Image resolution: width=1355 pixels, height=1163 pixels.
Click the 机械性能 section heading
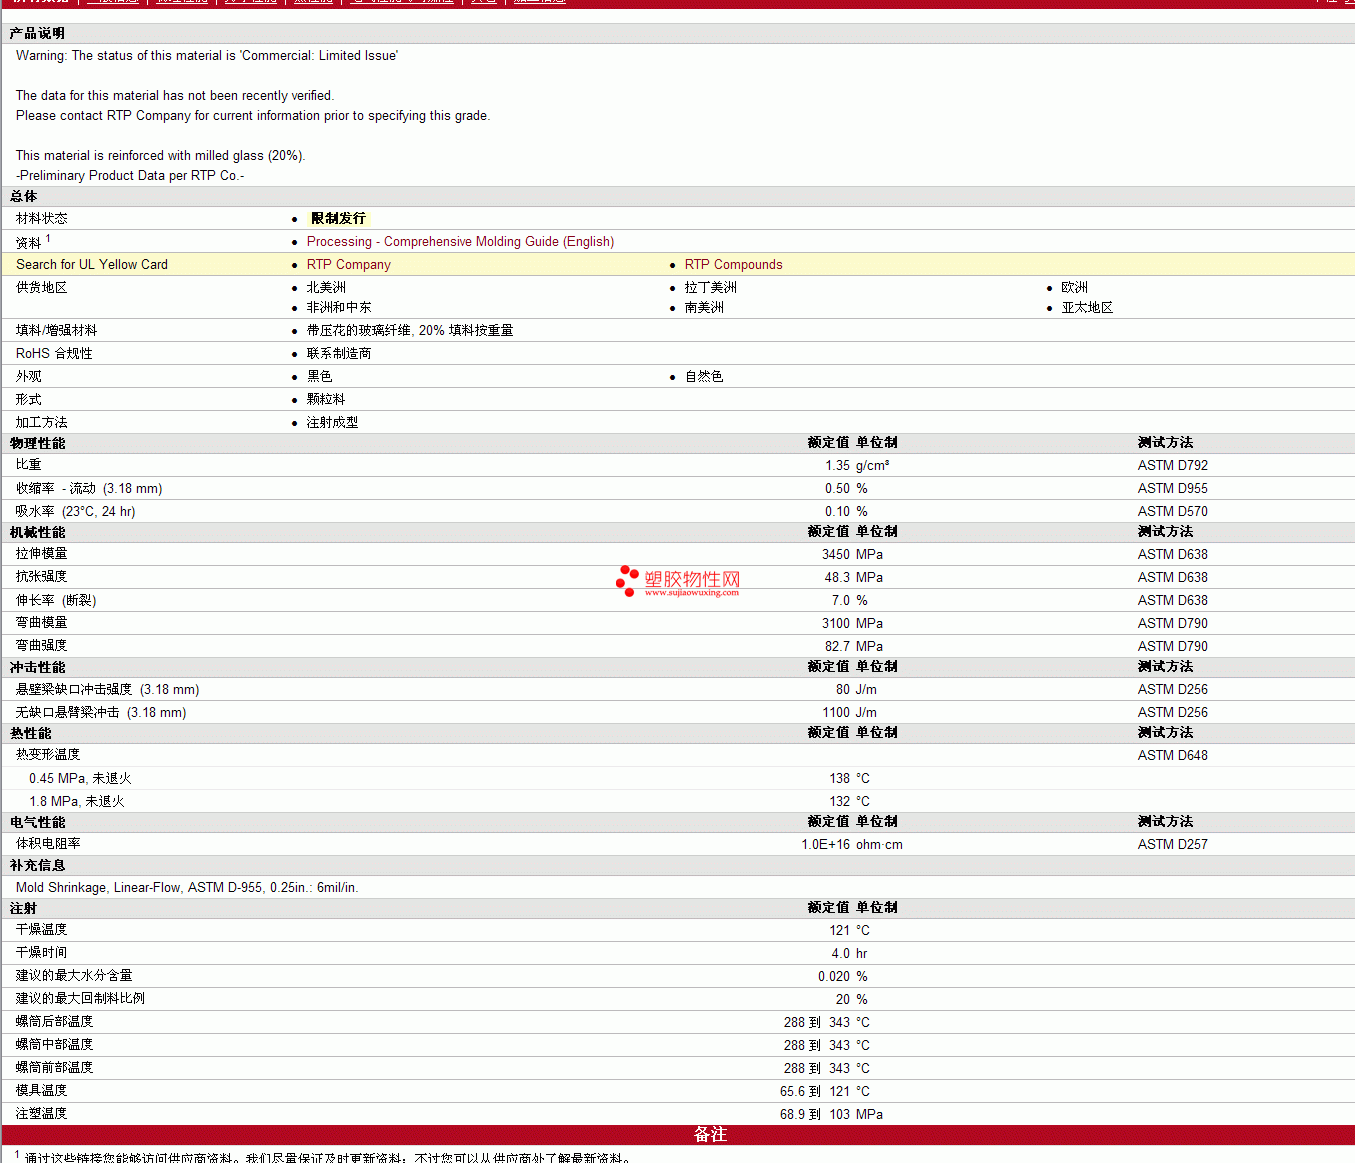[37, 532]
